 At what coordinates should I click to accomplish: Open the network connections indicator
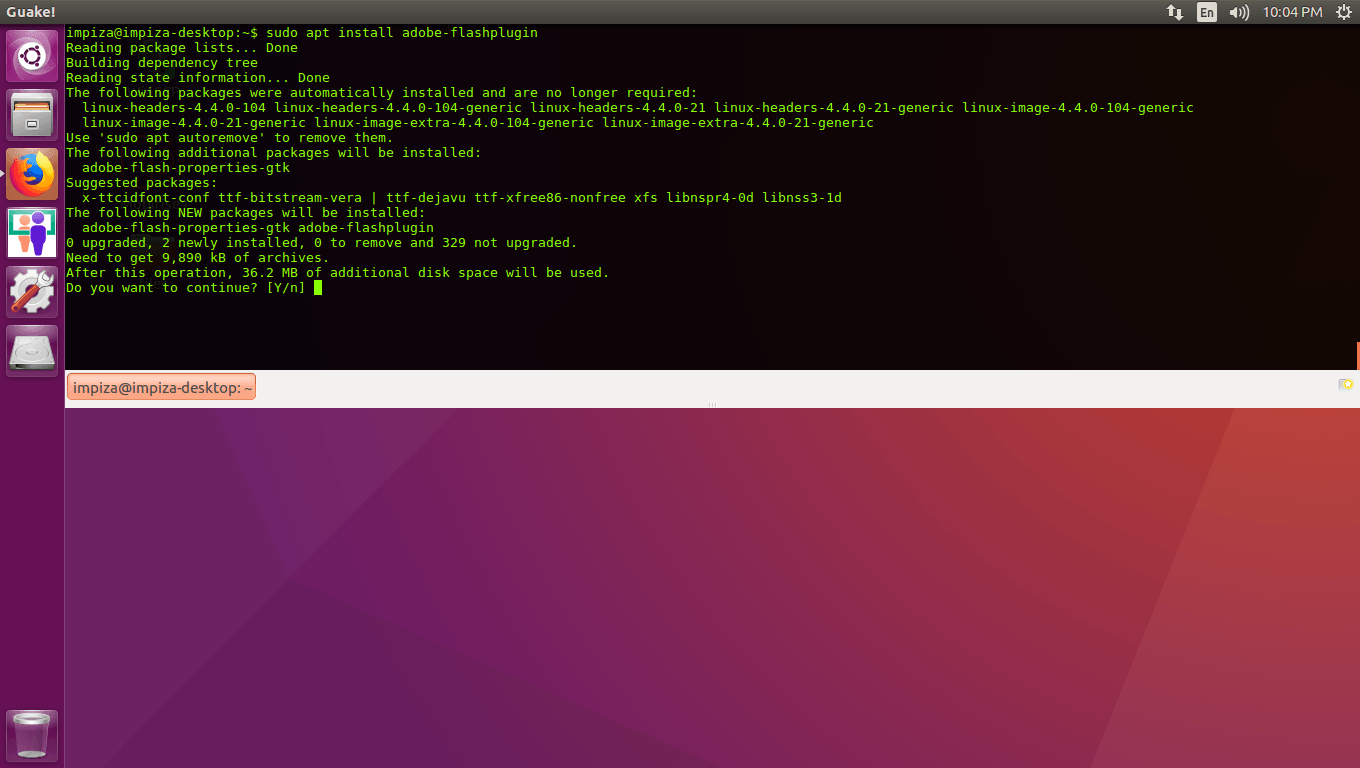[1175, 12]
